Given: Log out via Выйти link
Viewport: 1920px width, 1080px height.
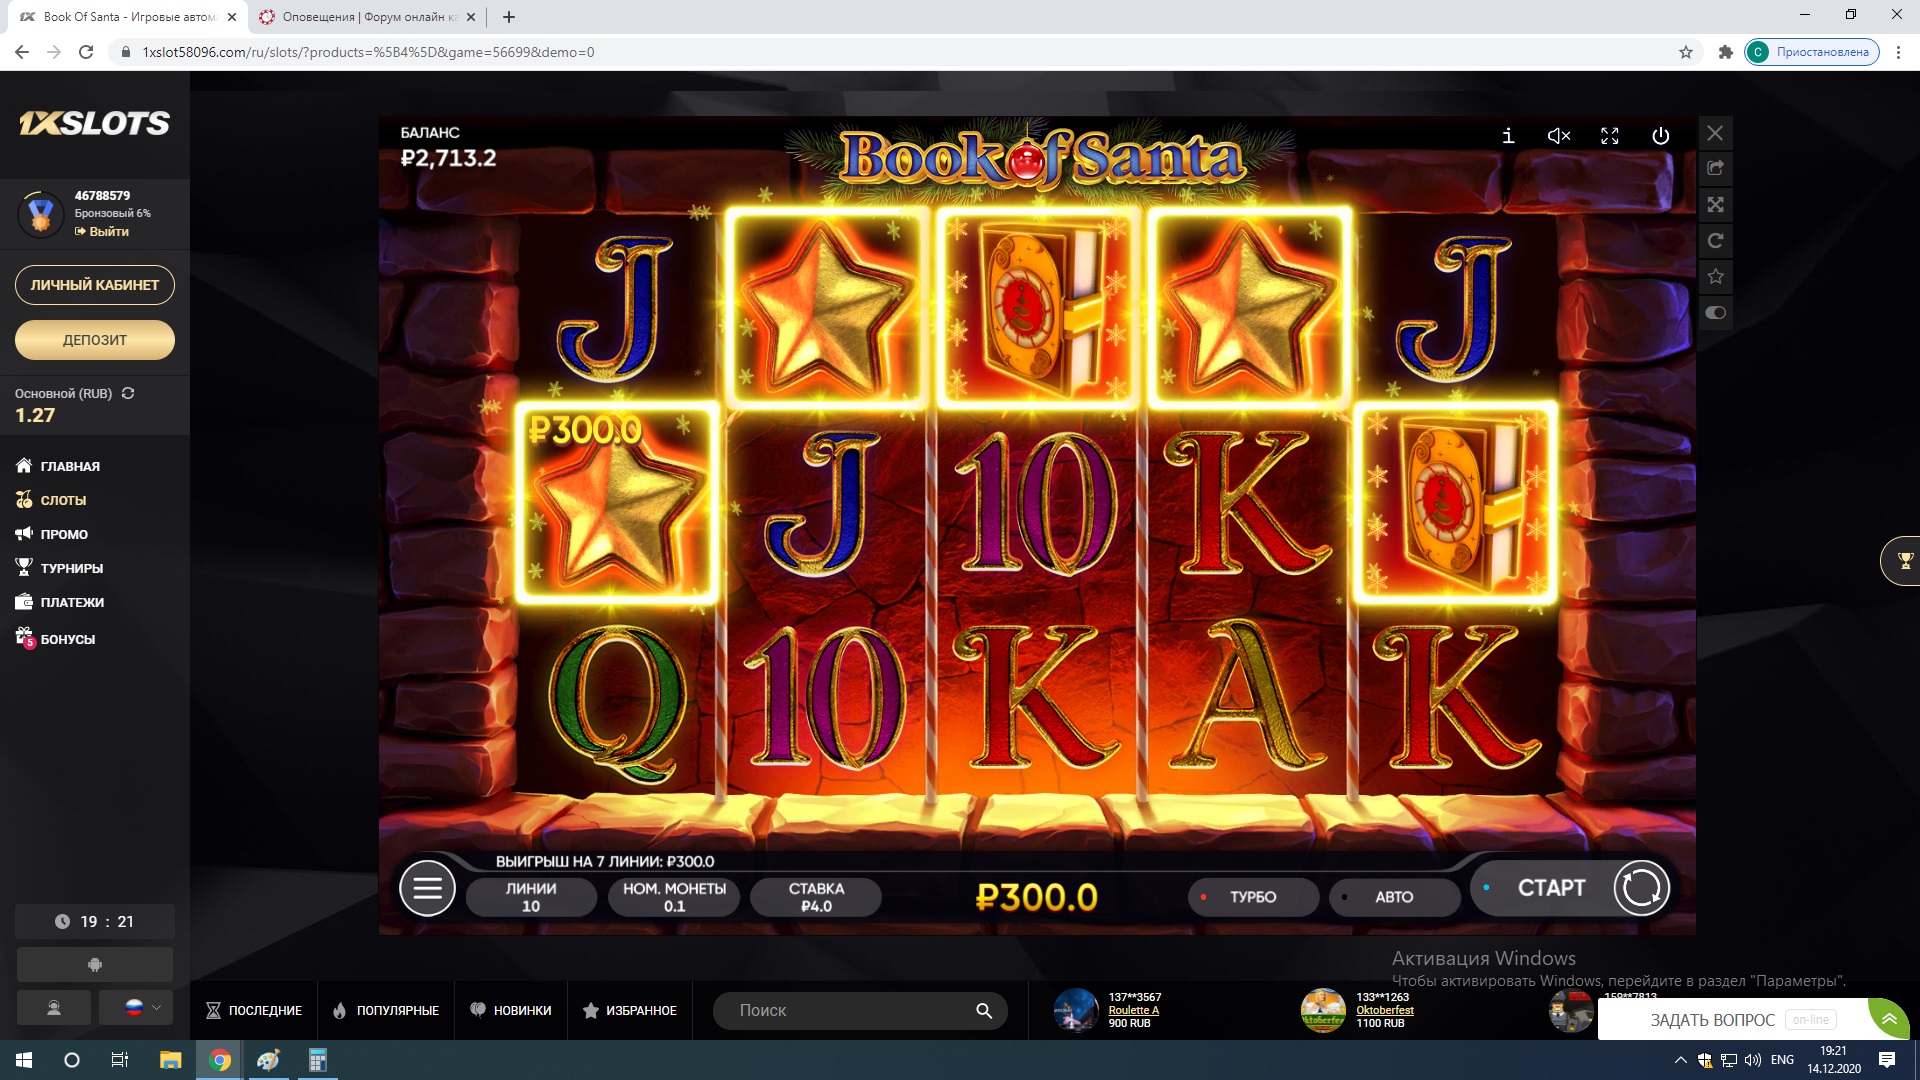Looking at the screenshot, I should click(x=102, y=231).
